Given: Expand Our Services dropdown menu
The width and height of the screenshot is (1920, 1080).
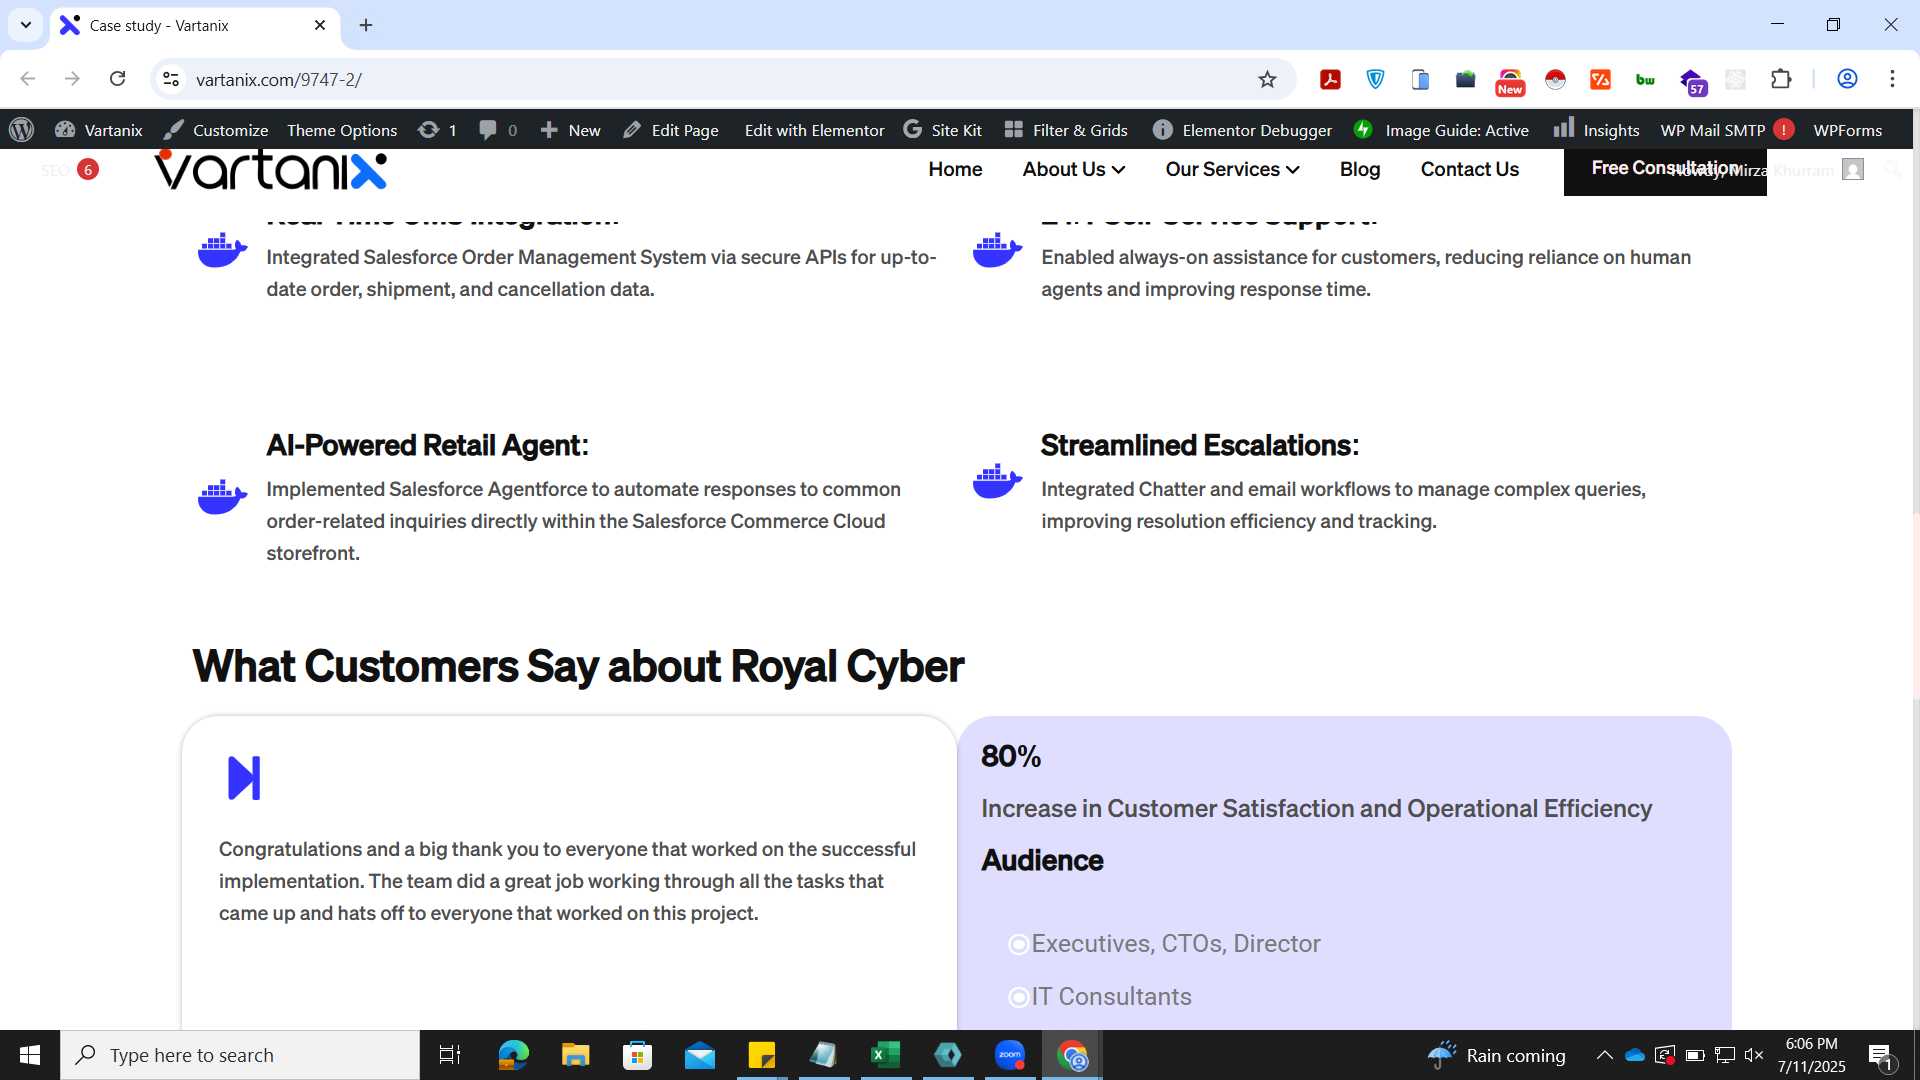Looking at the screenshot, I should coord(1232,169).
